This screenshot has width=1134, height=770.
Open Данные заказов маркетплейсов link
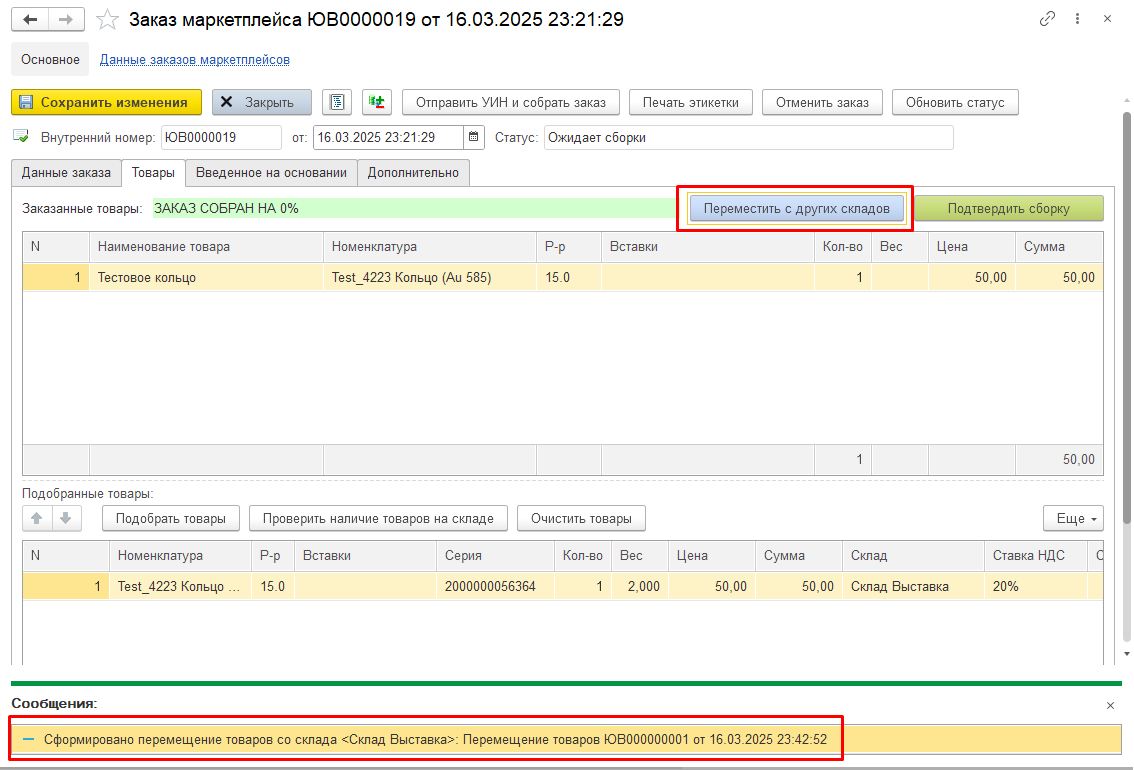(x=195, y=59)
